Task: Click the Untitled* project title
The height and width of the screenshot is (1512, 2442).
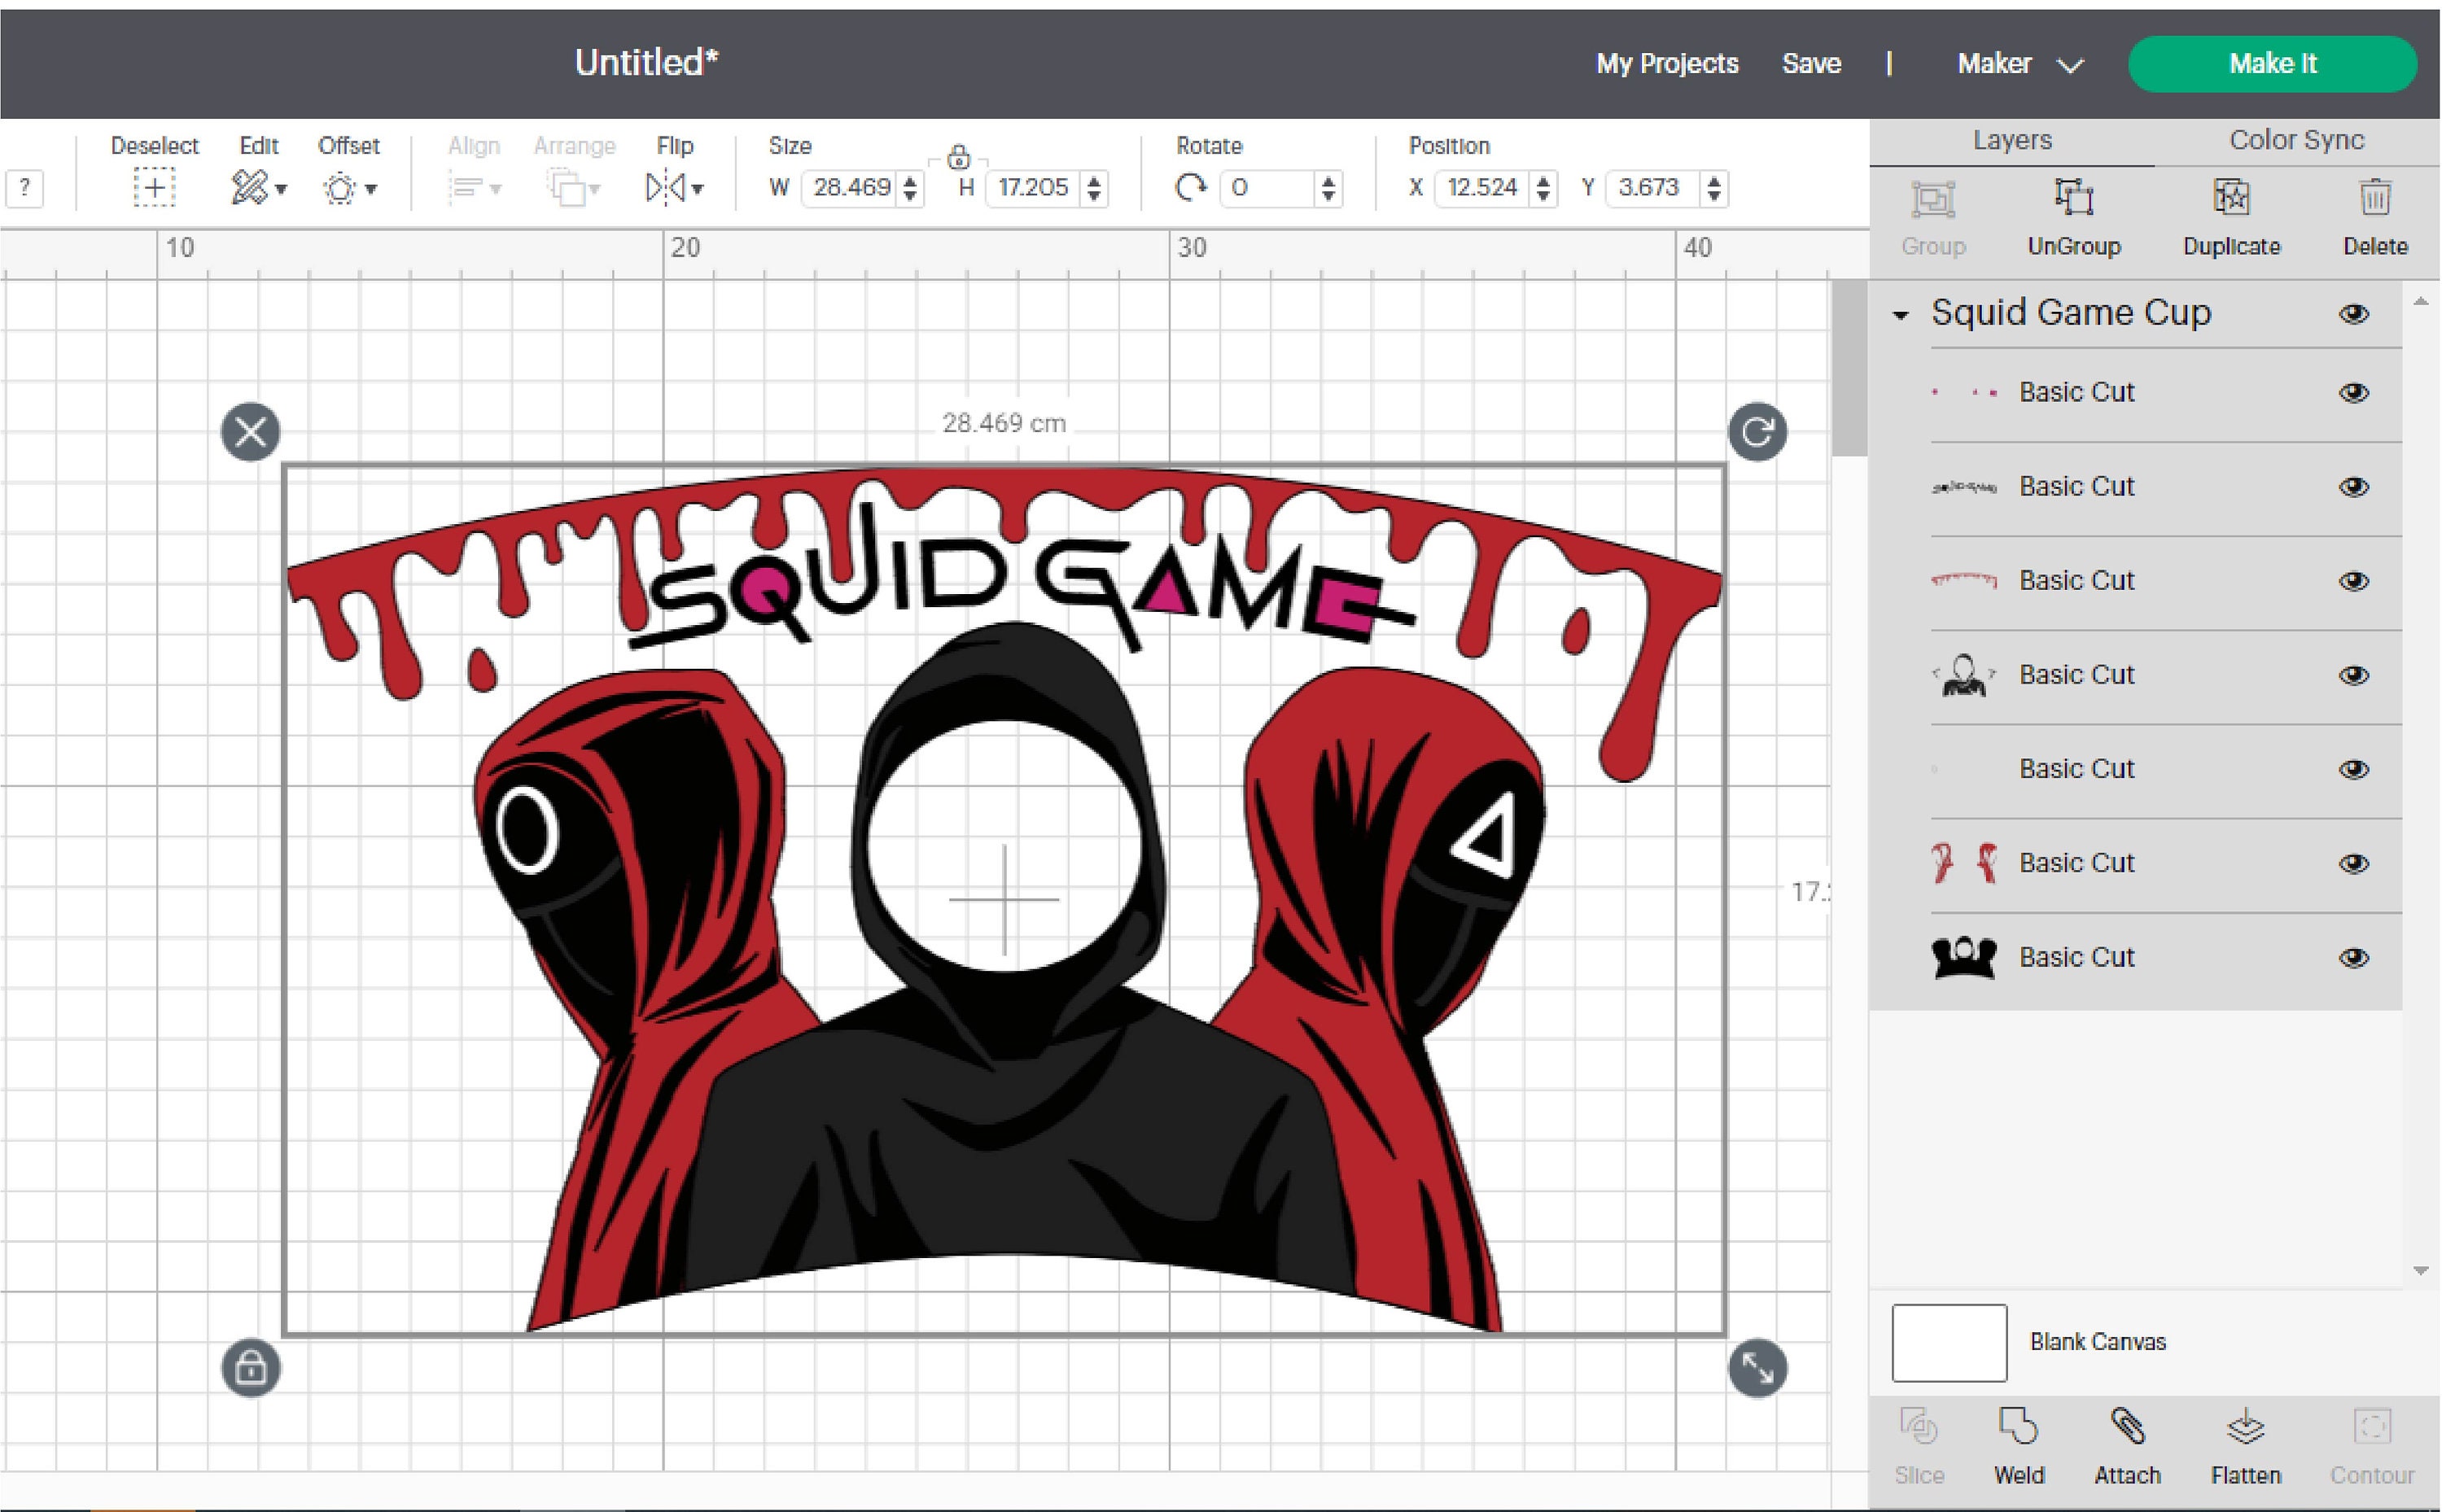Action: (646, 63)
